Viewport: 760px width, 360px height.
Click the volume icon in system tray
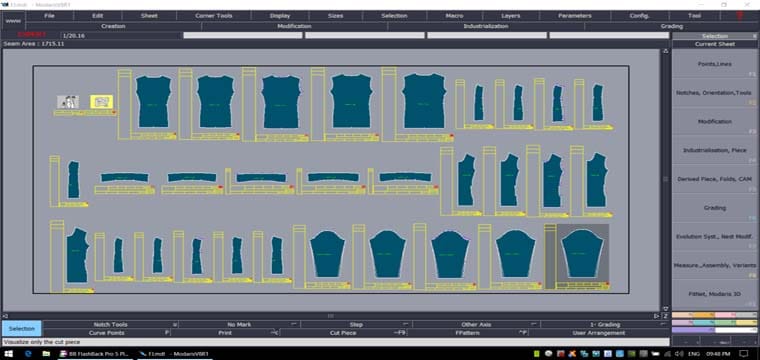coord(679,354)
